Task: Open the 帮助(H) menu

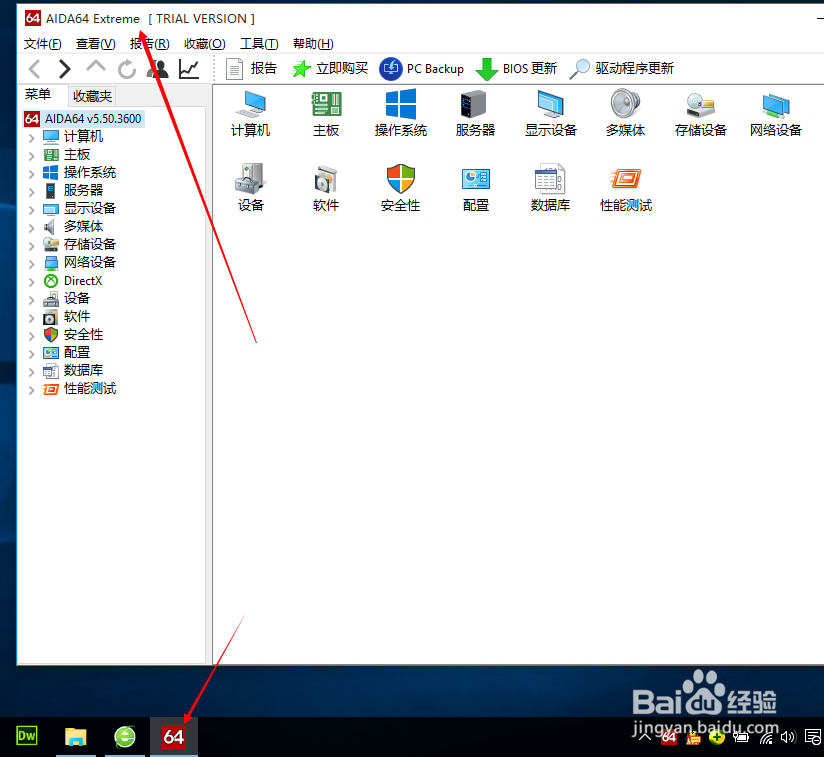Action: (x=313, y=44)
